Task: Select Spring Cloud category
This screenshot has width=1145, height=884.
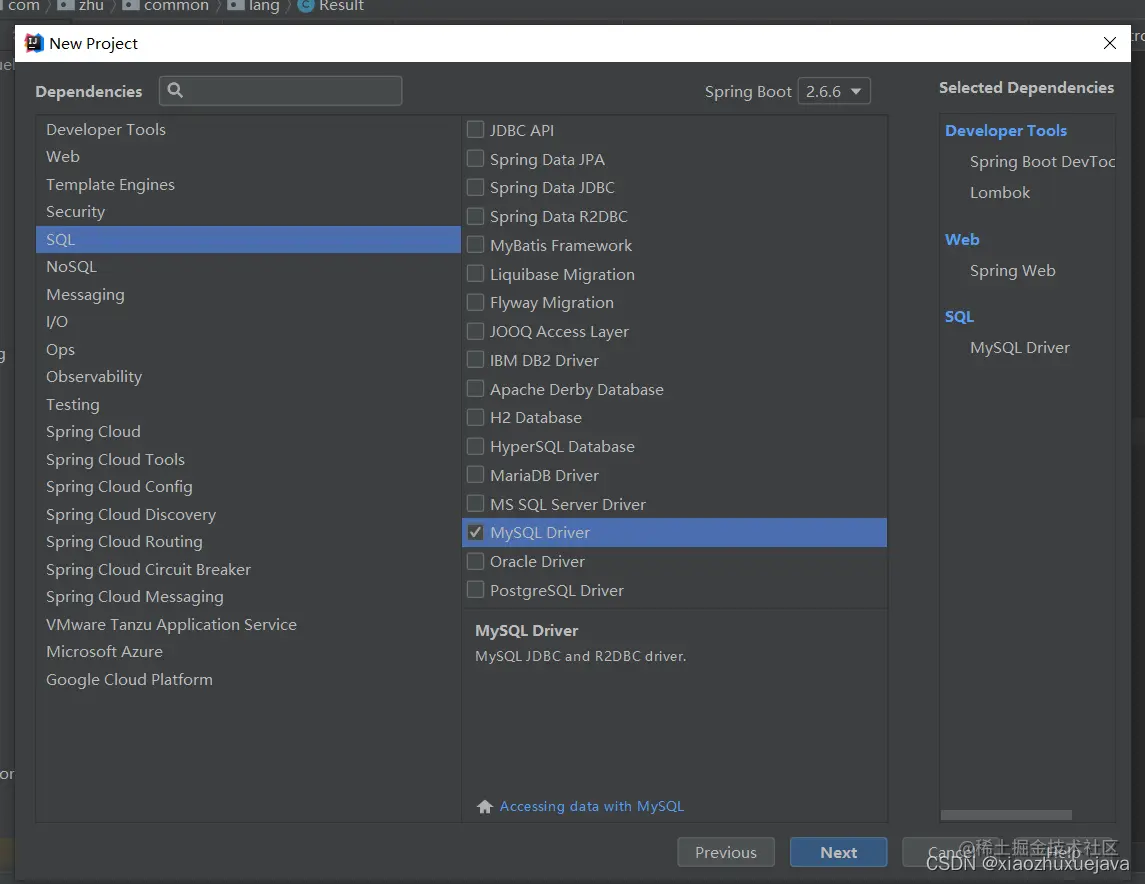Action: pos(248,431)
